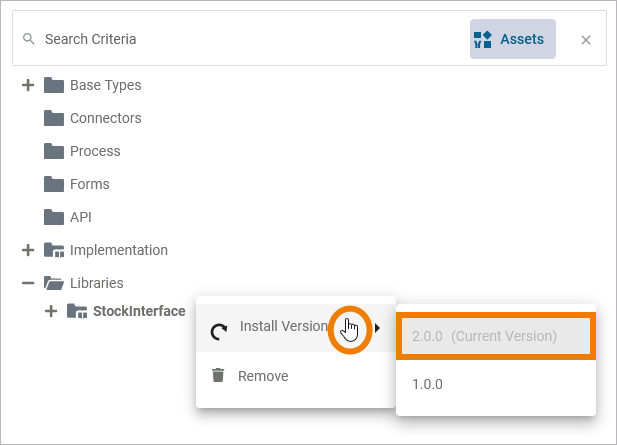This screenshot has width=617, height=445.
Task: Collapse the Libraries node
Action: click(28, 283)
